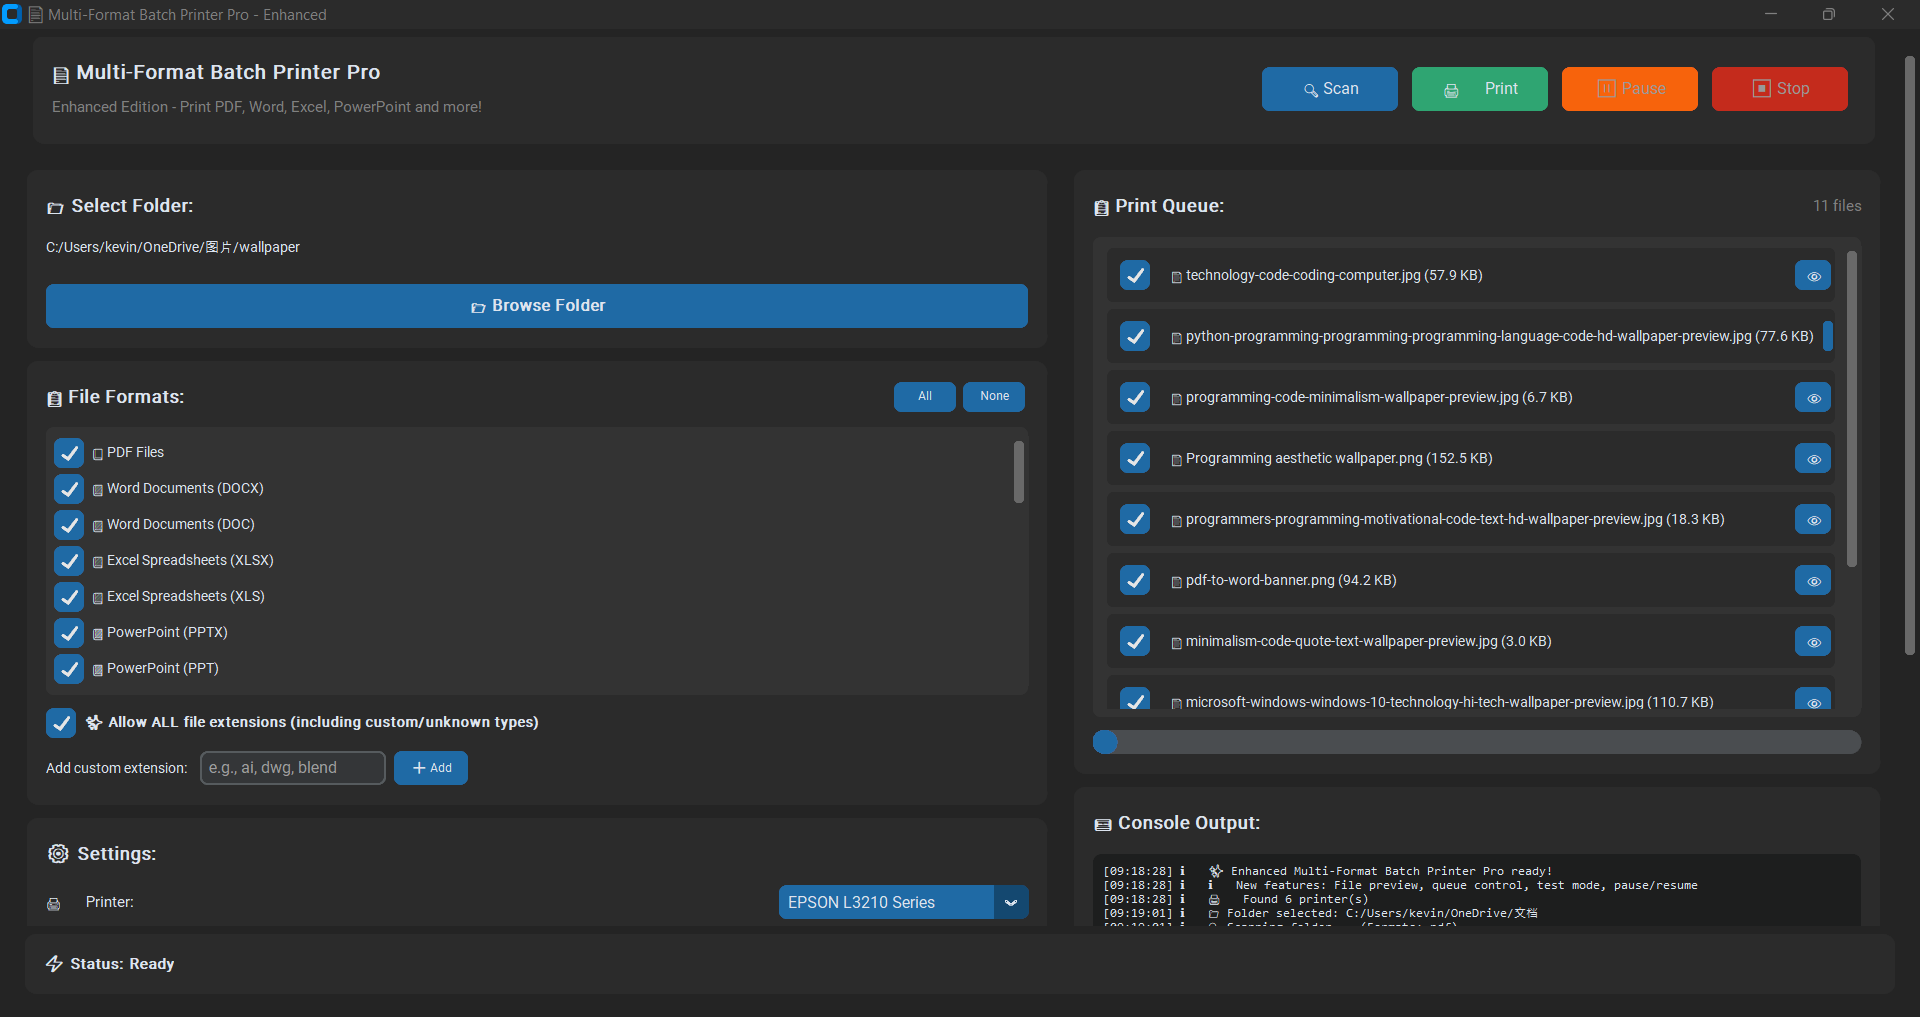Click the Scan button with magnifier icon
Image resolution: width=1920 pixels, height=1017 pixels.
[1329, 89]
